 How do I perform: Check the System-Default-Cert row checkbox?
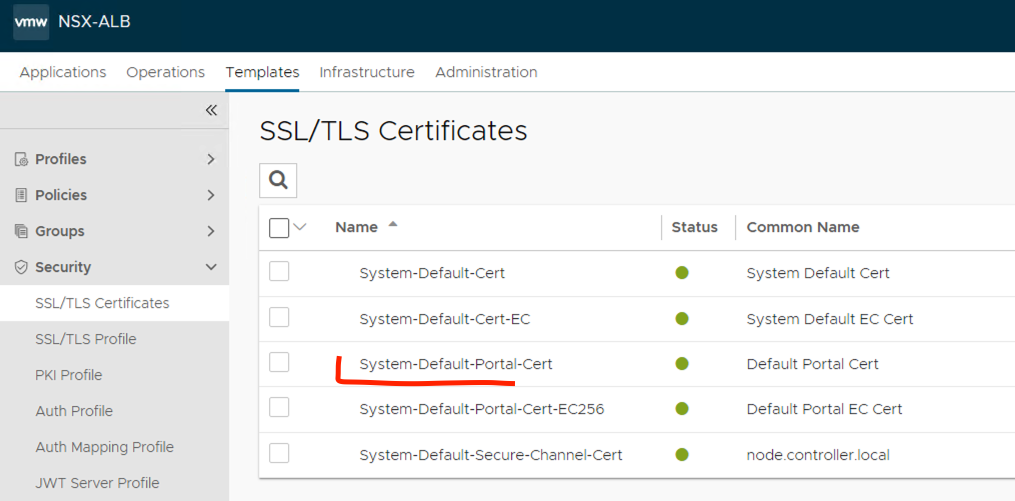click(279, 272)
